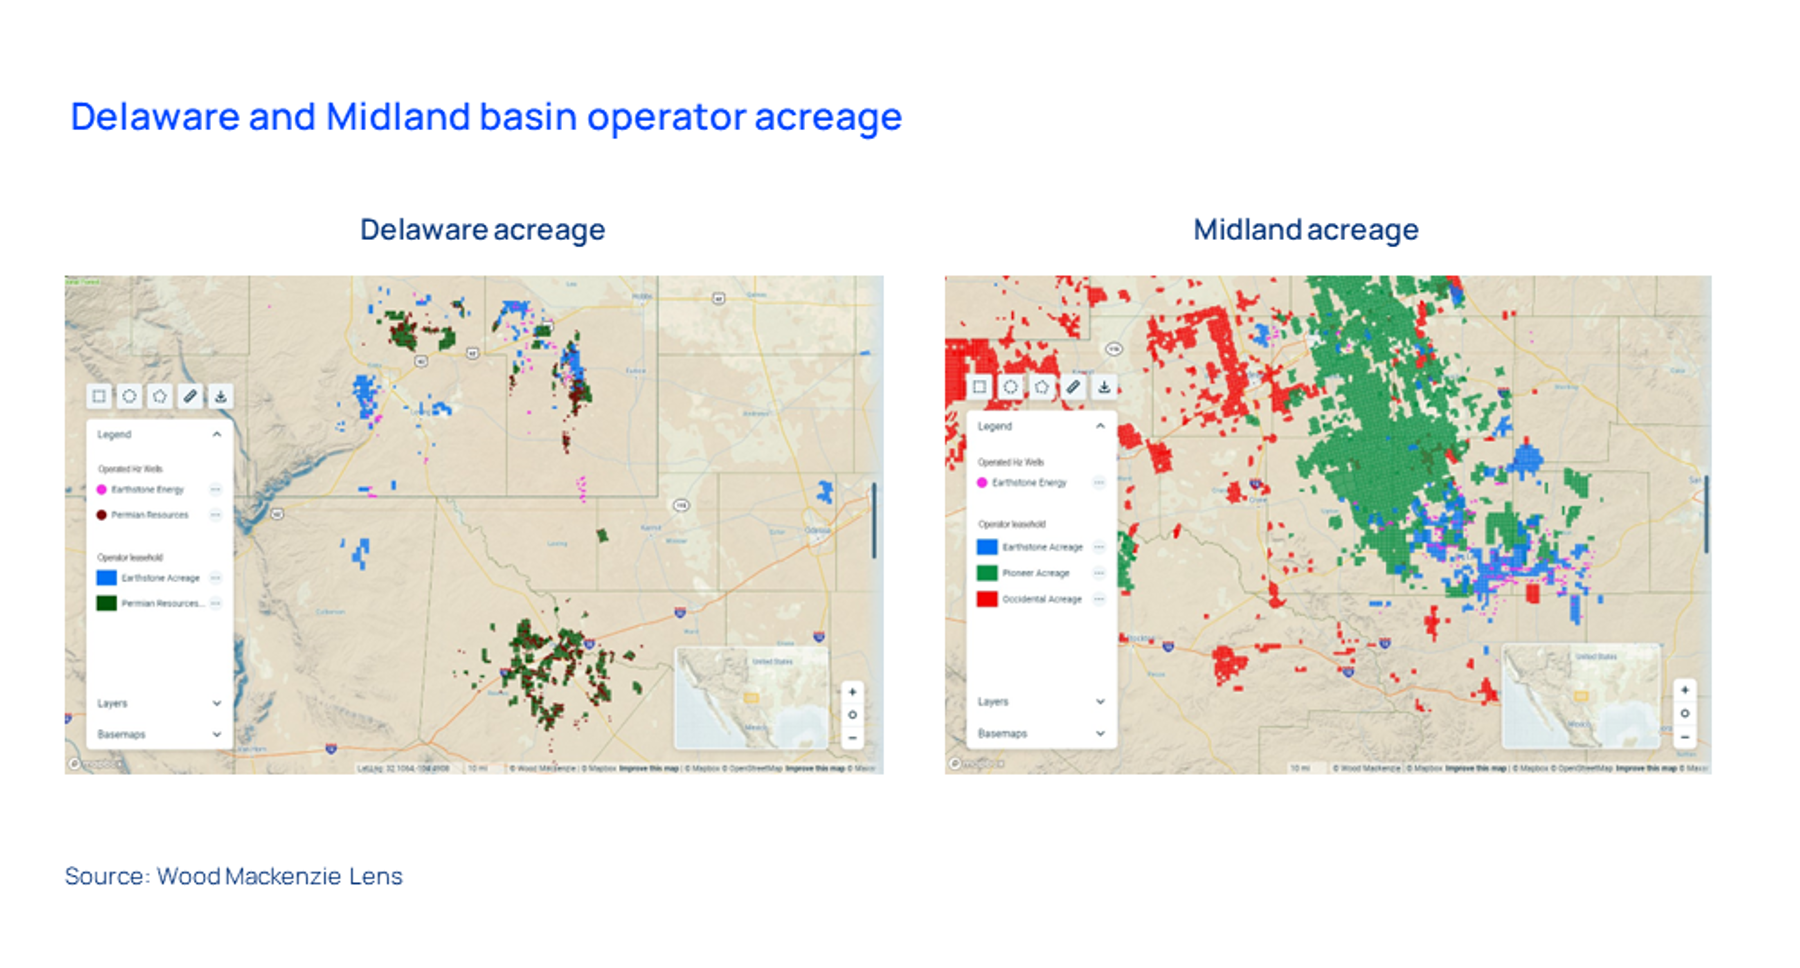
Task: Open options for Permian Resources wells entry
Action: click(215, 515)
